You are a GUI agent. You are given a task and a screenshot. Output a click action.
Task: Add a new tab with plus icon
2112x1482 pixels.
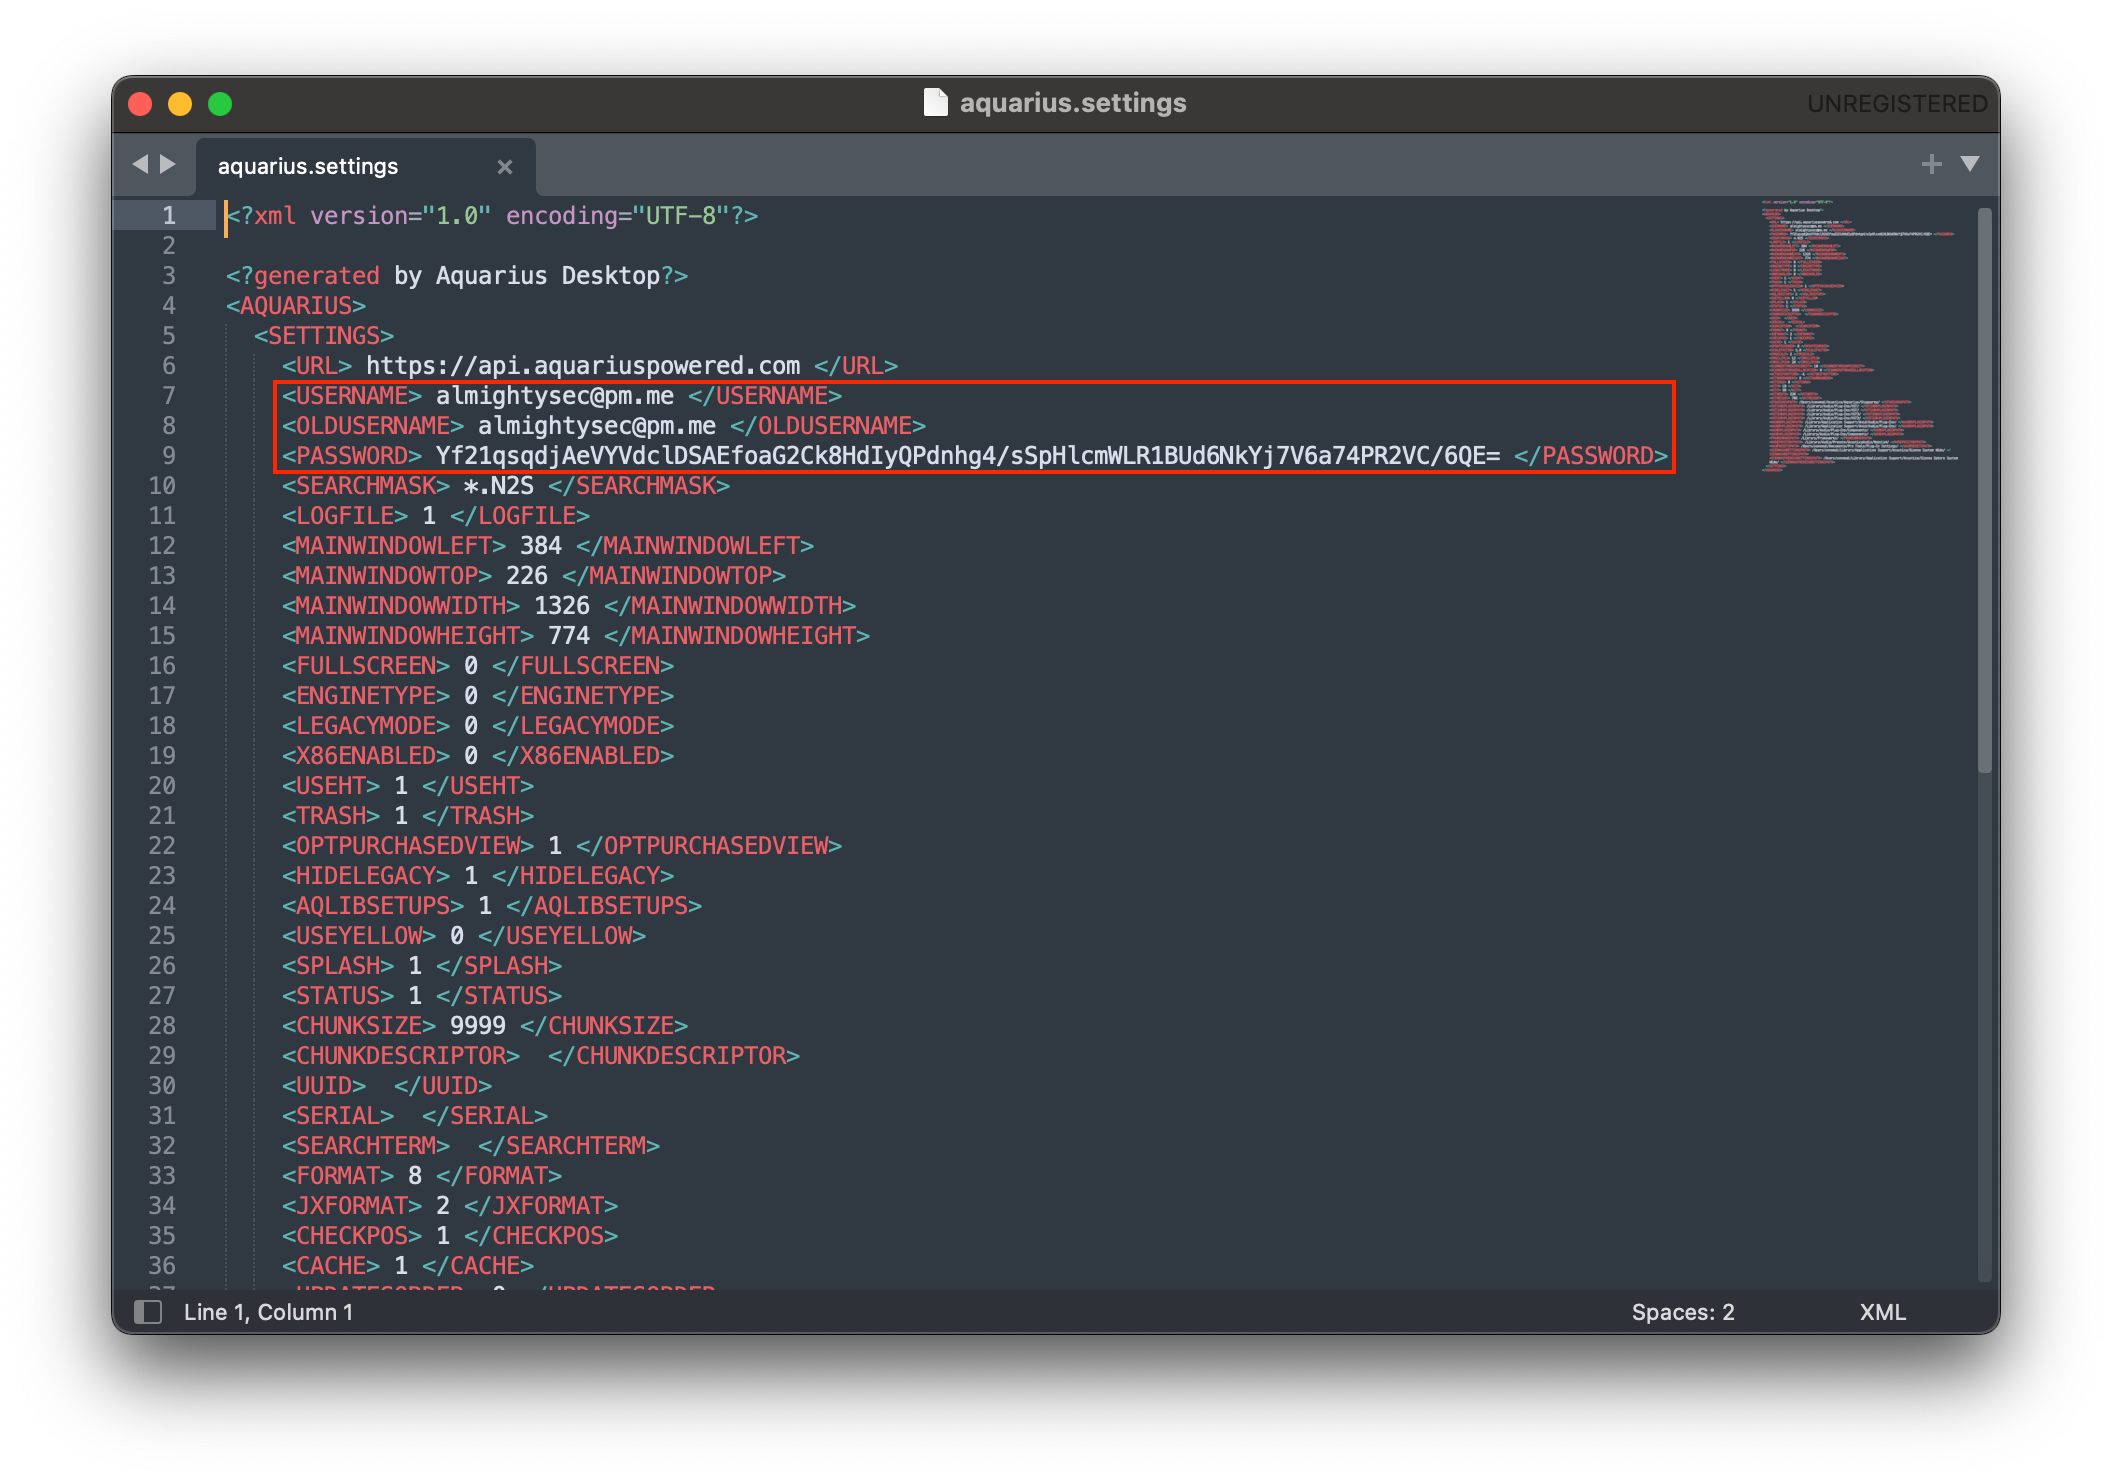click(1931, 164)
